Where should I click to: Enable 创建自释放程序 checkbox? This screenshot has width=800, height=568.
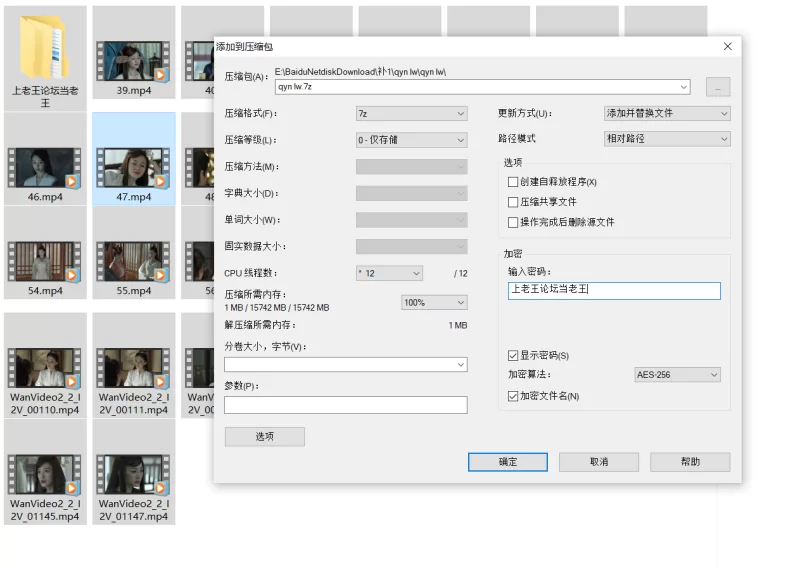[513, 182]
